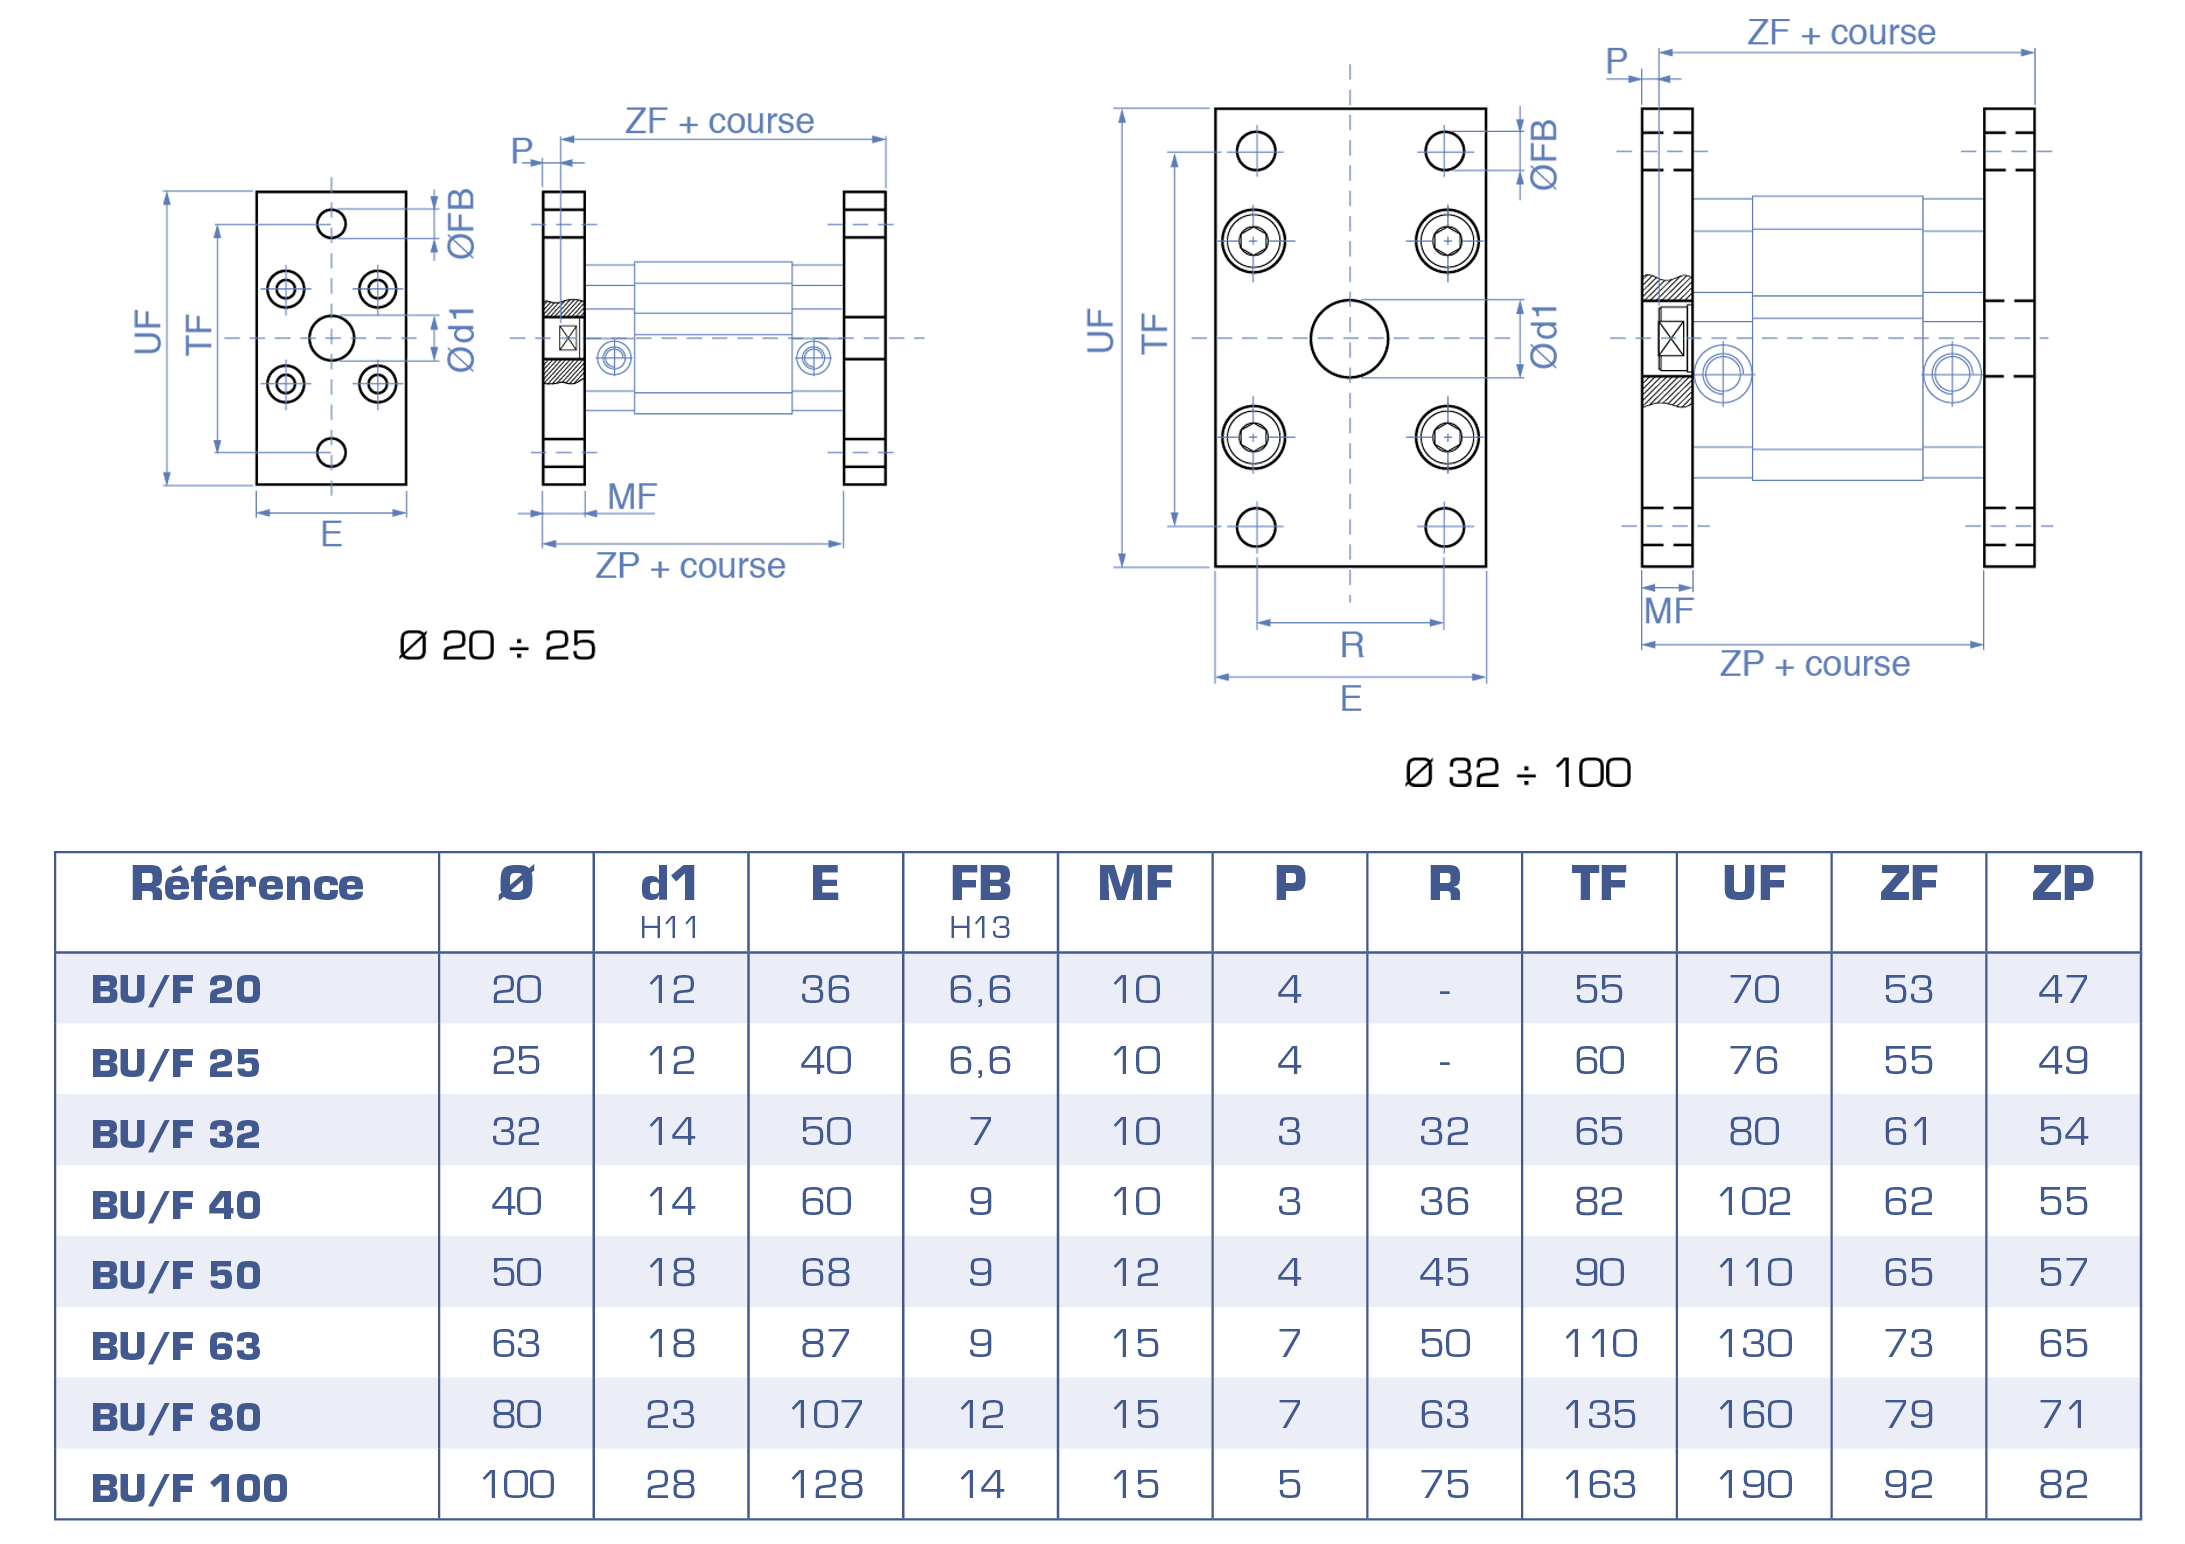Click UF value 102 in BU/F 40 row
Screen dimensions: 2185x1544
click(1754, 1201)
